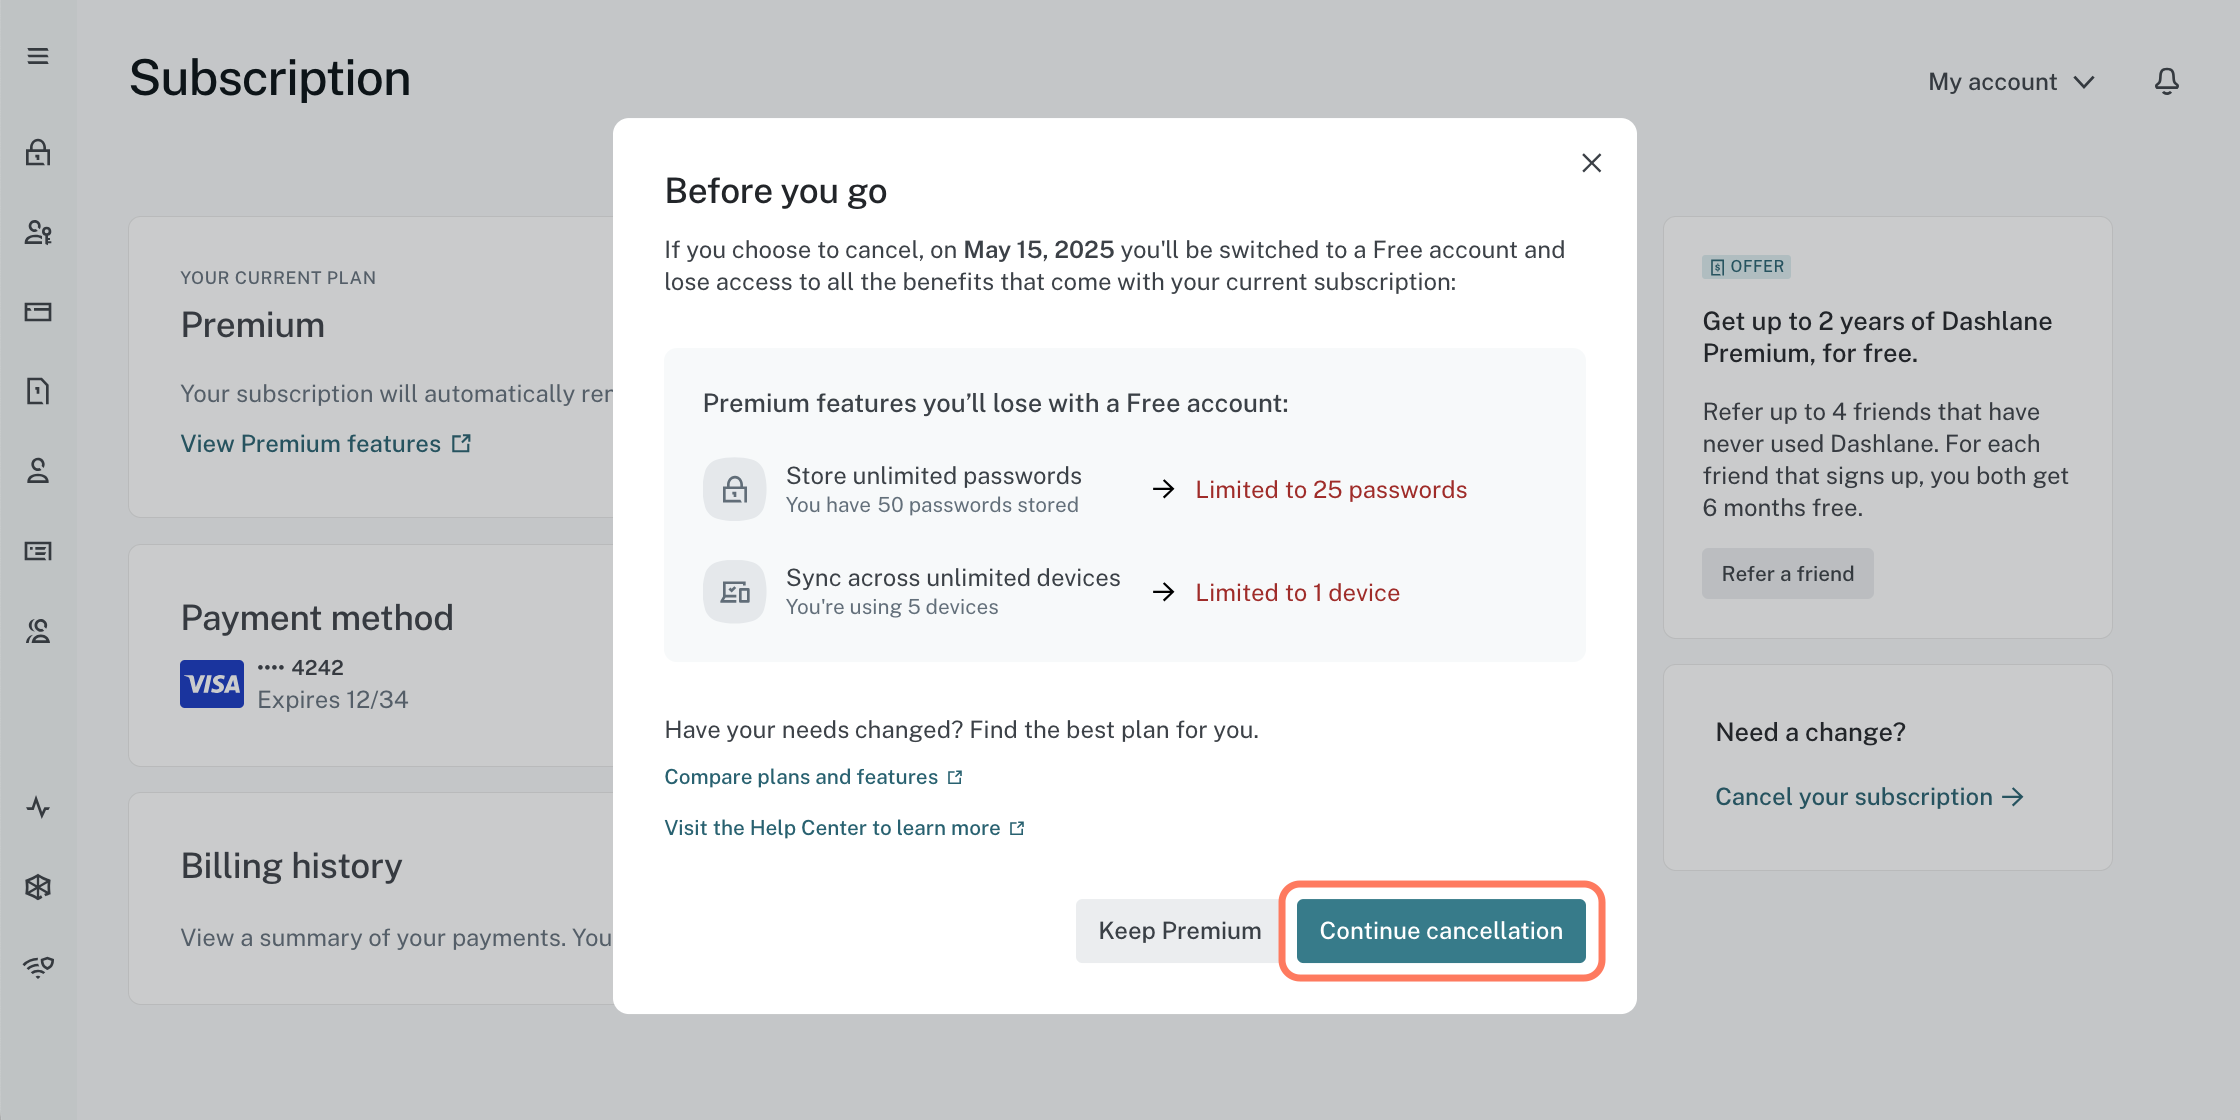Click Keep Premium button
Viewport: 2240px width, 1120px height.
pos(1179,931)
